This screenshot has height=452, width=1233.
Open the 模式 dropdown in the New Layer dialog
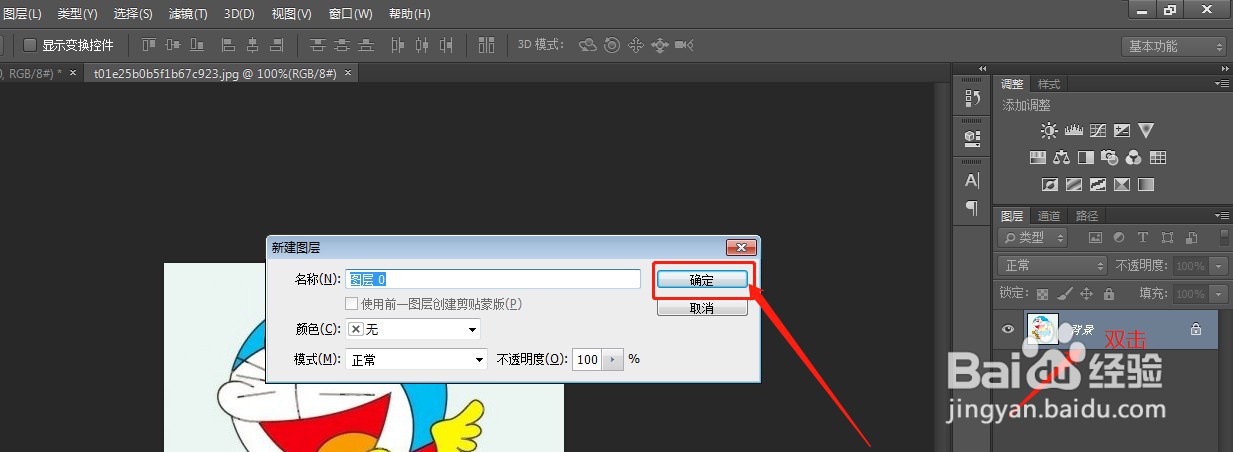pos(416,359)
